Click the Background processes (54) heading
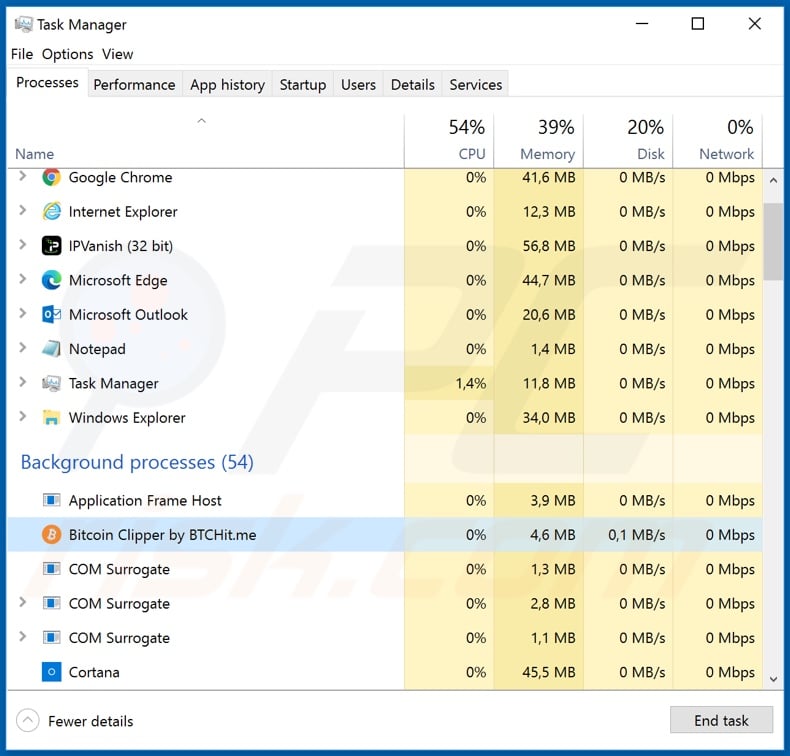This screenshot has height=756, width=790. coord(137,462)
